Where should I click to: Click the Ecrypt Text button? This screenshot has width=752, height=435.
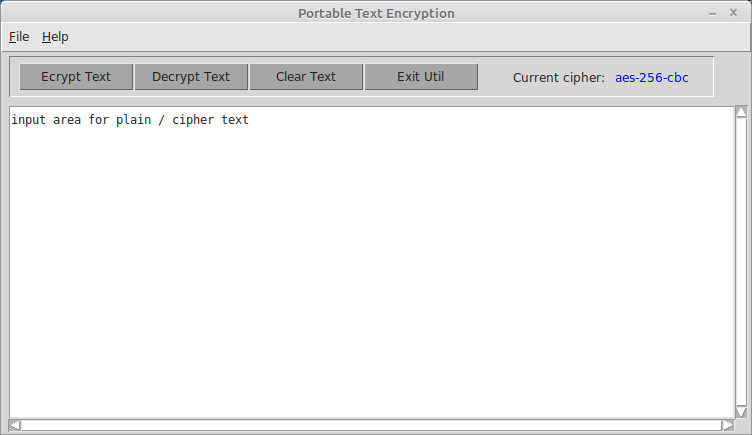coord(76,77)
